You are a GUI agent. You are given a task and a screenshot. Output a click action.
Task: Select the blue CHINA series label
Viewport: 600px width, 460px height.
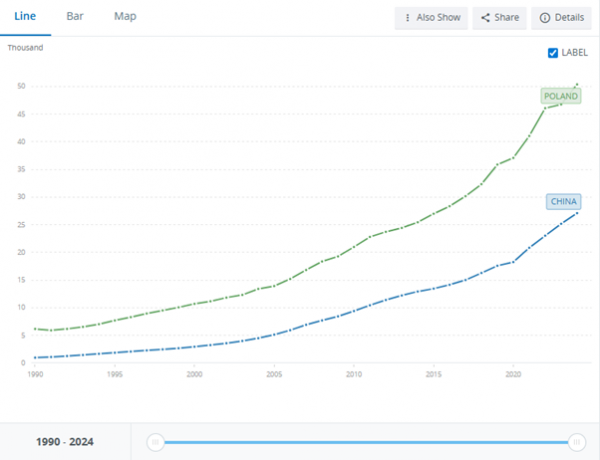[x=564, y=202]
